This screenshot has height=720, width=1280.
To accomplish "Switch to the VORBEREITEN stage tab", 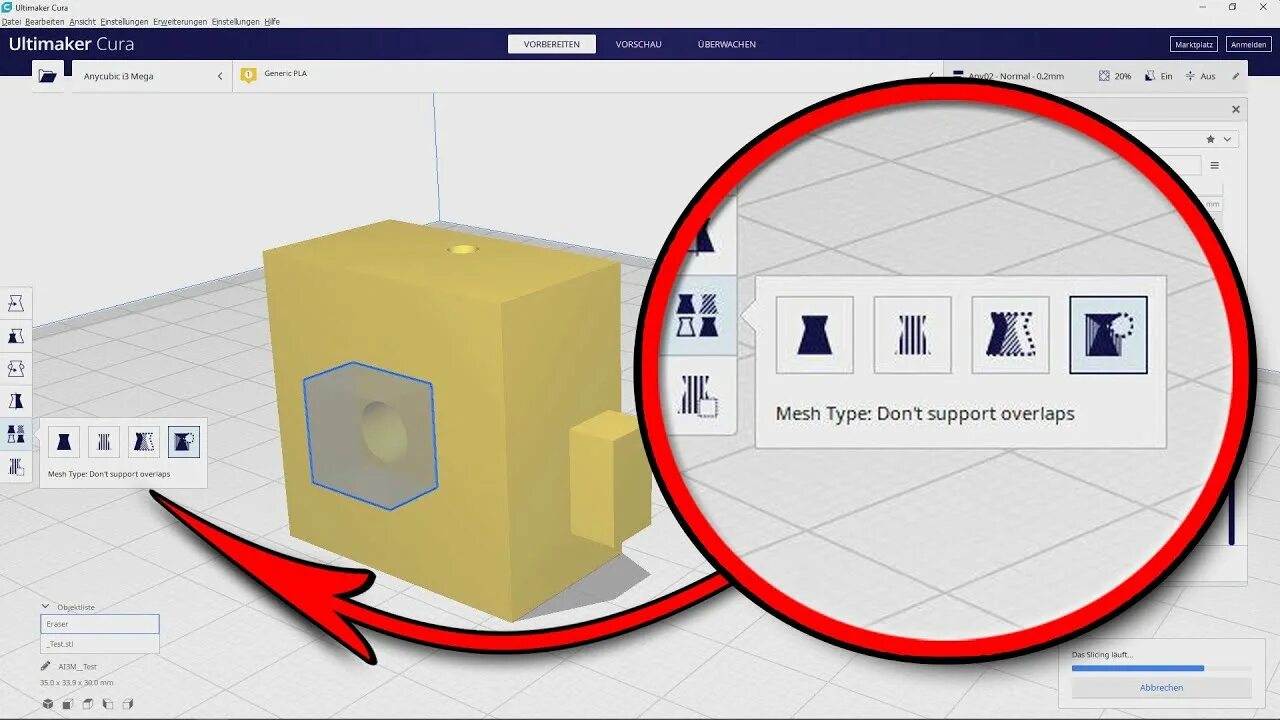I will click(551, 44).
